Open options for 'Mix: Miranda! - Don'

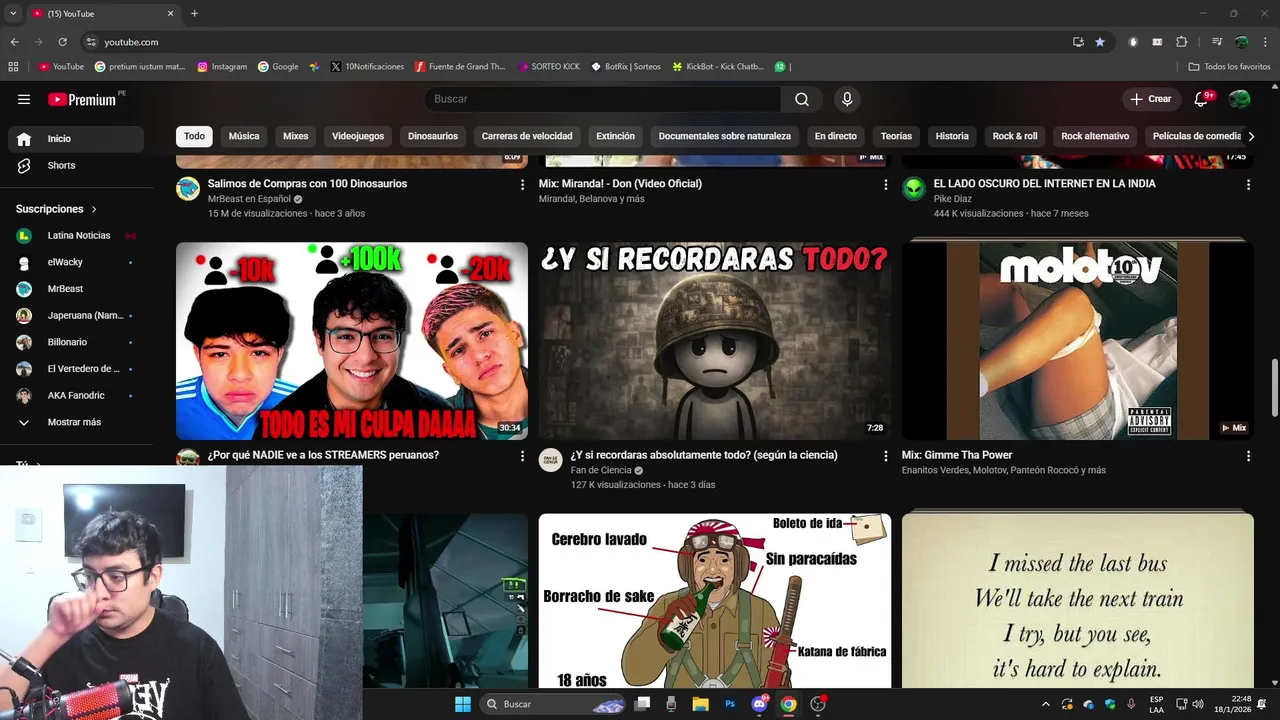tap(885, 185)
